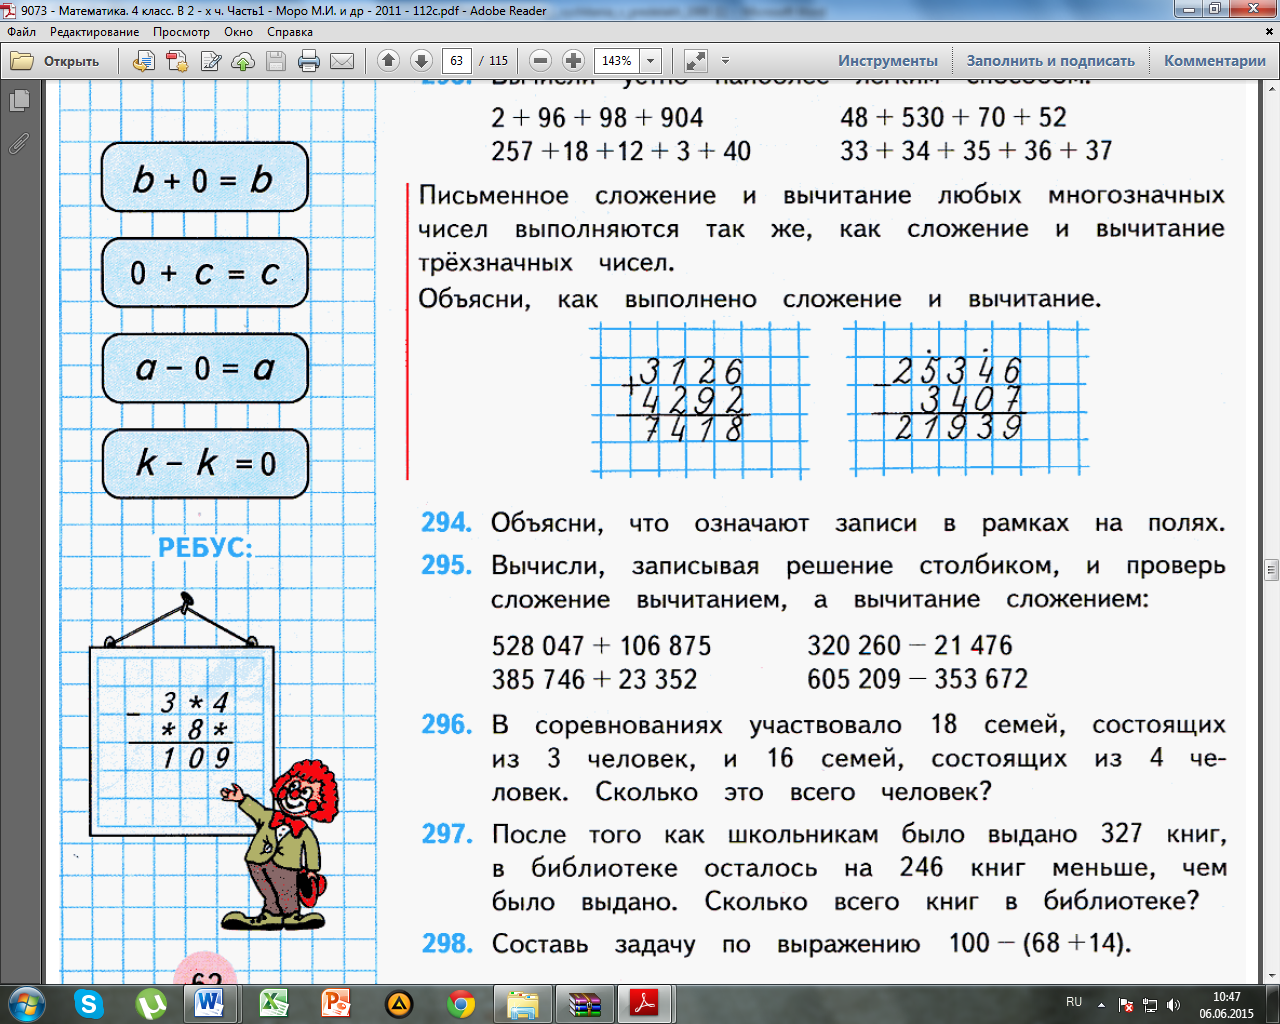The height and width of the screenshot is (1024, 1280).
Task: Click exercise number 297
Action: 446,834
